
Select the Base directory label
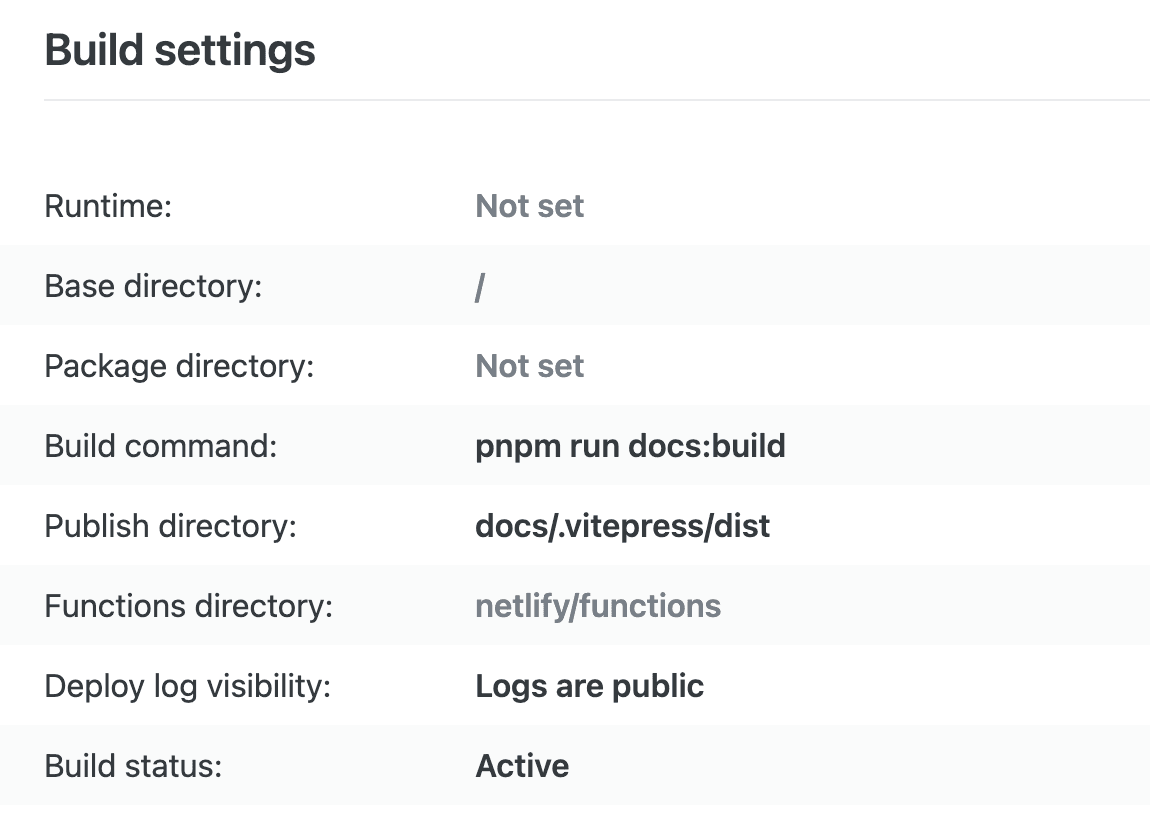[x=153, y=286]
